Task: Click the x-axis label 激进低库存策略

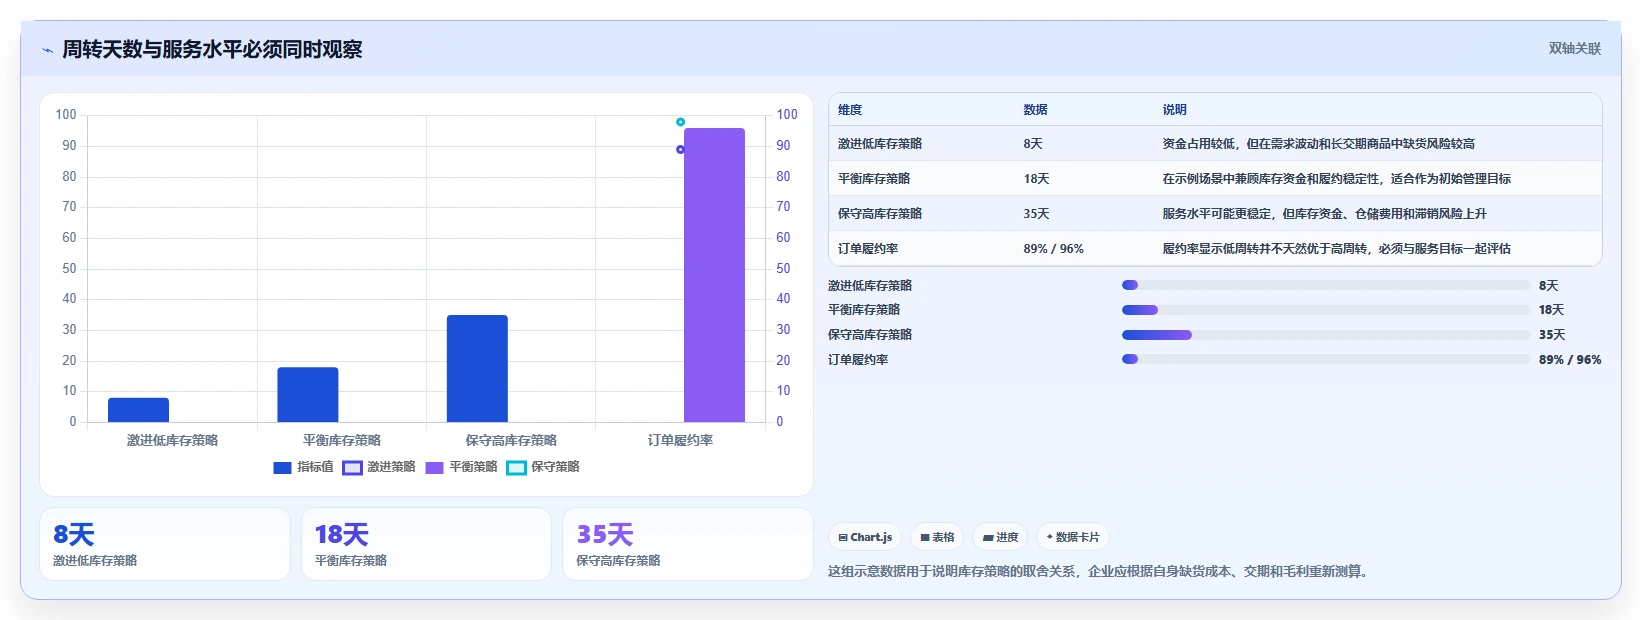Action: tap(172, 440)
